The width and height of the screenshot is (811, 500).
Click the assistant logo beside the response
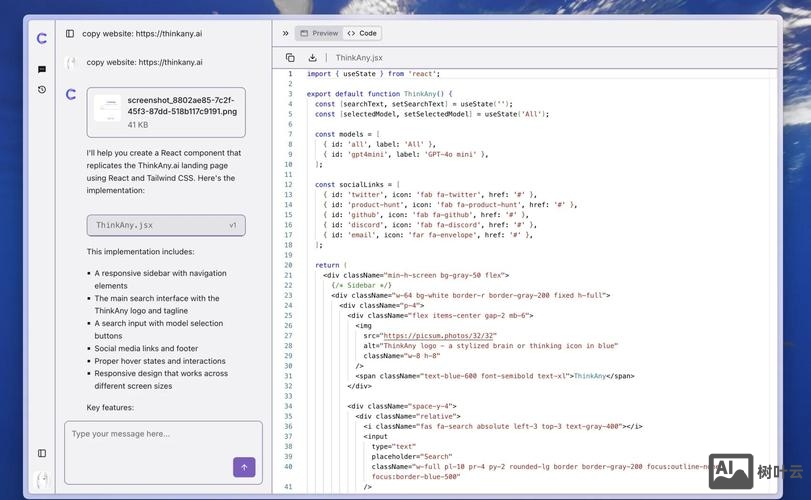pyautogui.click(x=71, y=95)
